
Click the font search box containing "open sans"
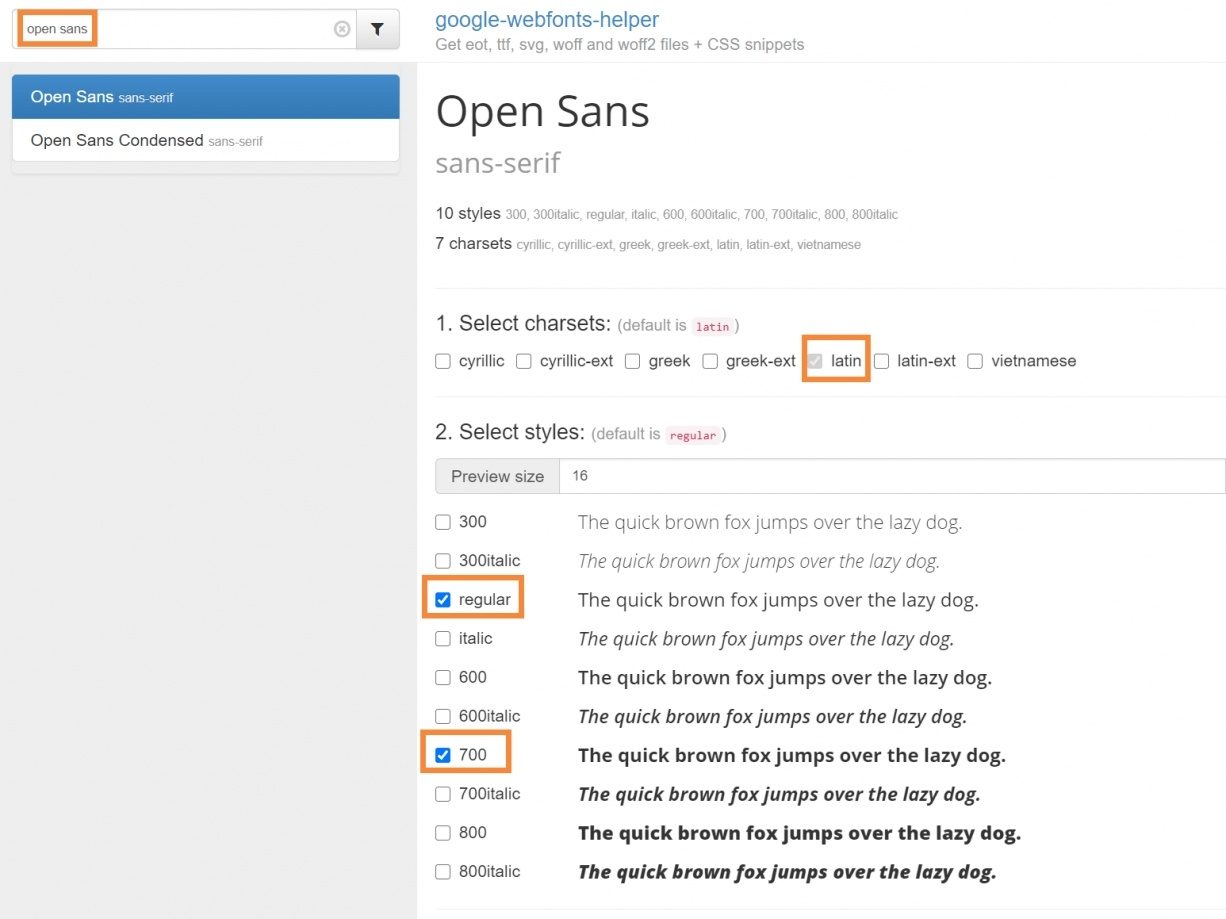coord(185,29)
